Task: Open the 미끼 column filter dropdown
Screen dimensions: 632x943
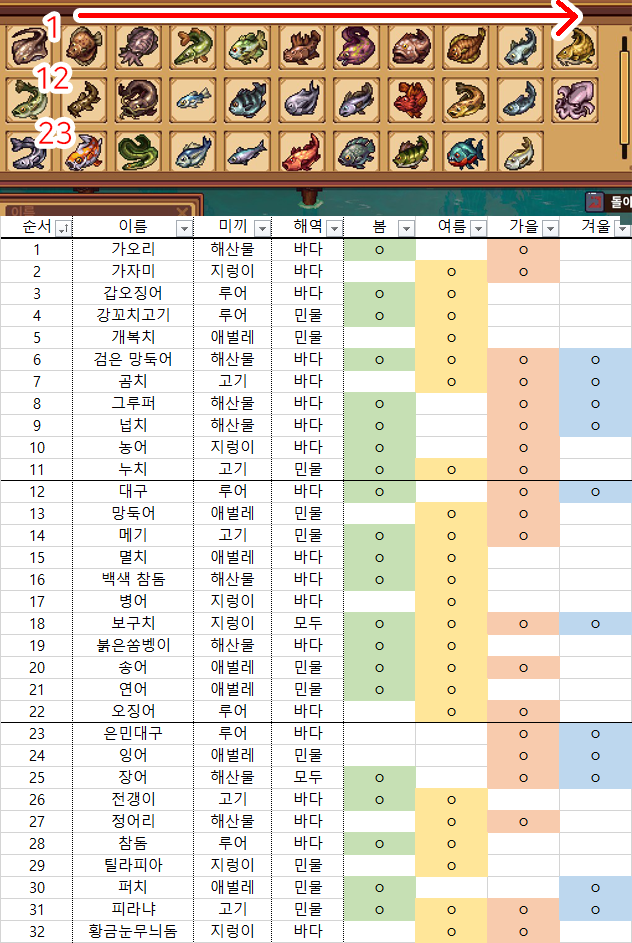Action: (x=262, y=229)
